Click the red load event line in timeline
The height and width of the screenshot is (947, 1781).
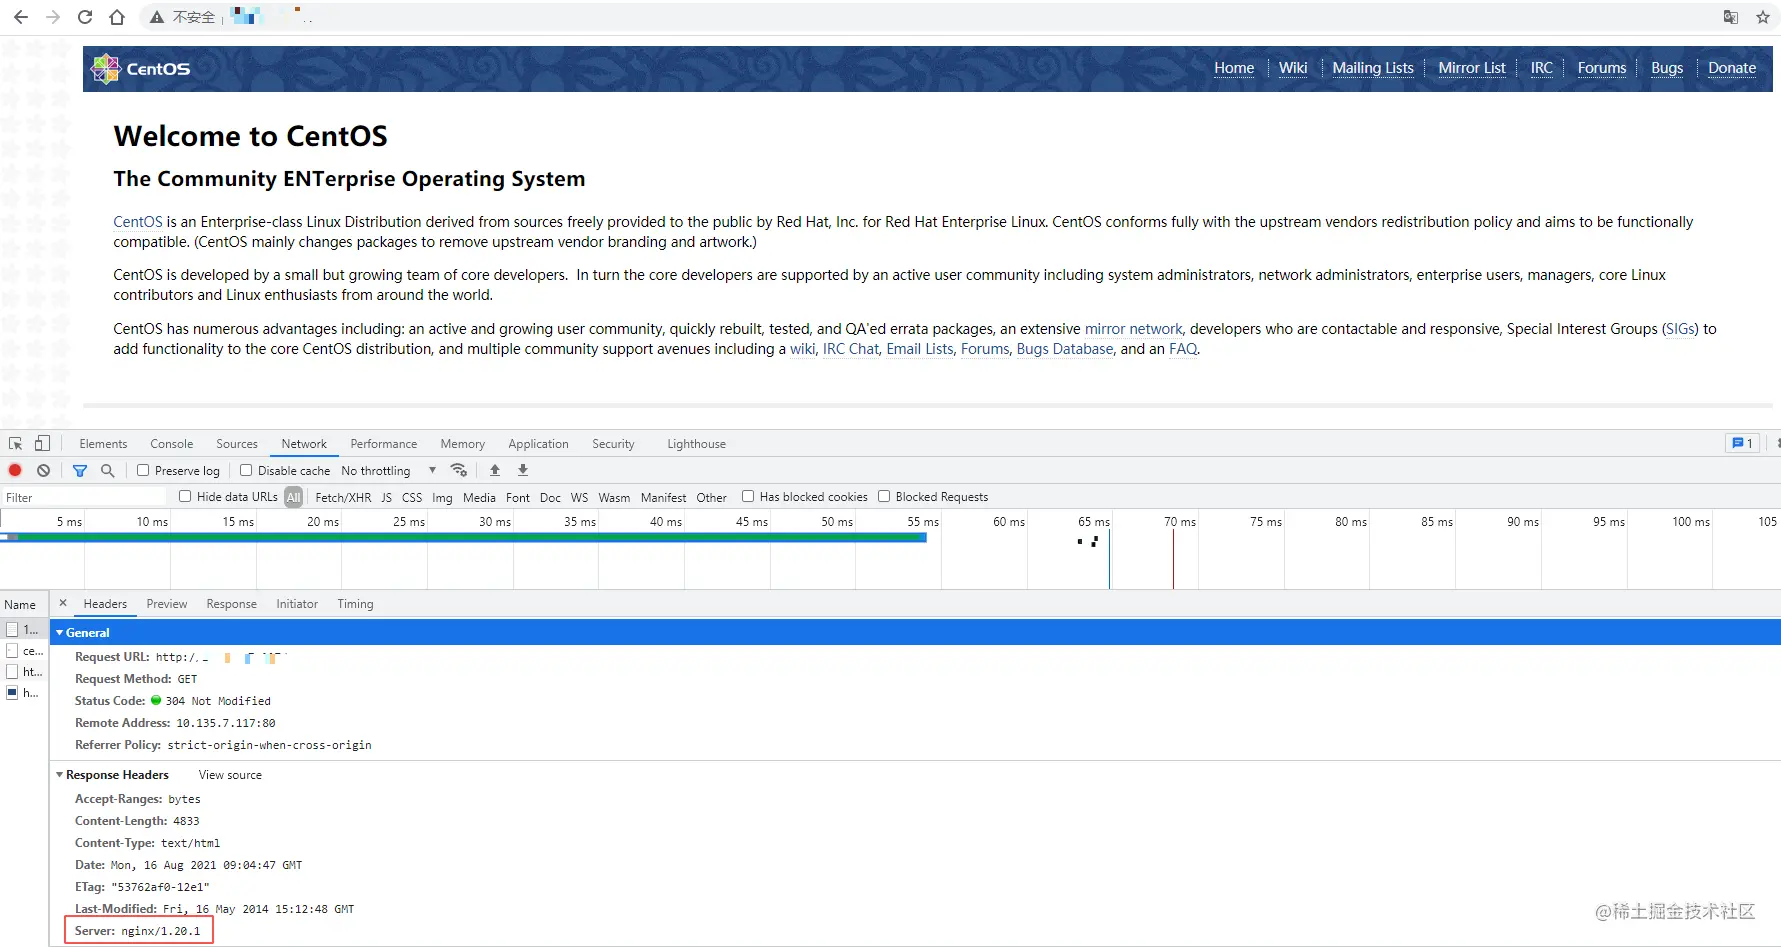pos(1173,558)
